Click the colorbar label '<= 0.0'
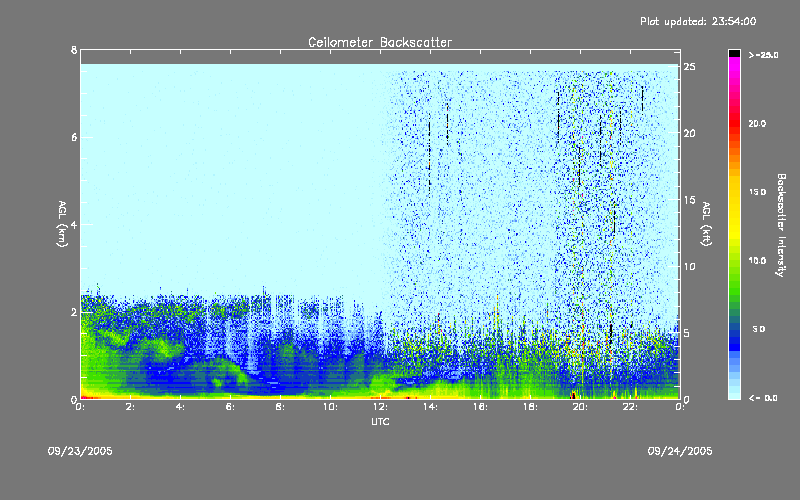The image size is (800, 500). pos(763,398)
